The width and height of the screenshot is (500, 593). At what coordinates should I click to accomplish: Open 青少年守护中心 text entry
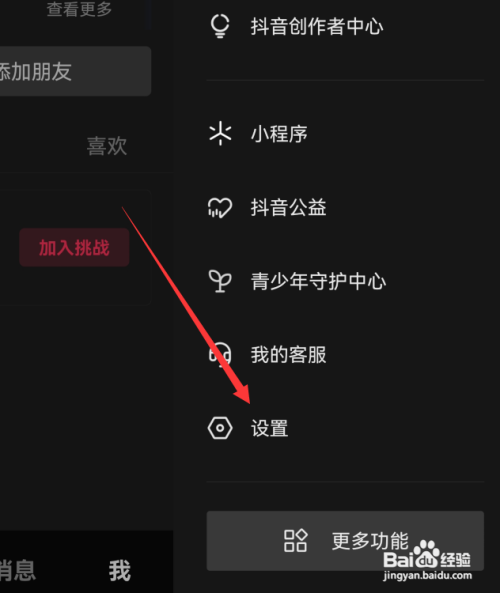coord(318,281)
